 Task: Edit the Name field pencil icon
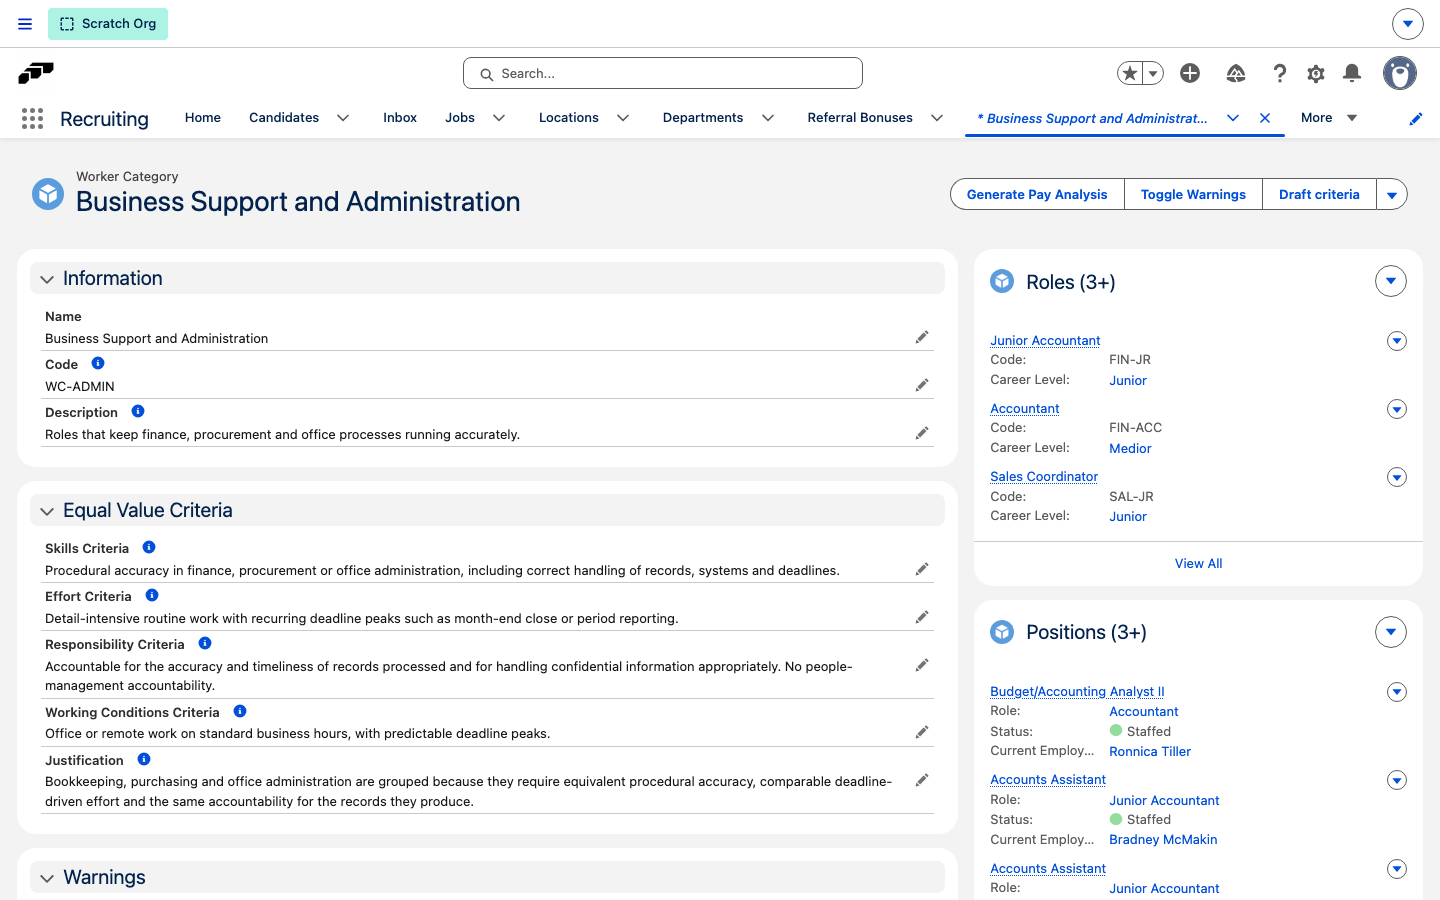click(x=922, y=337)
